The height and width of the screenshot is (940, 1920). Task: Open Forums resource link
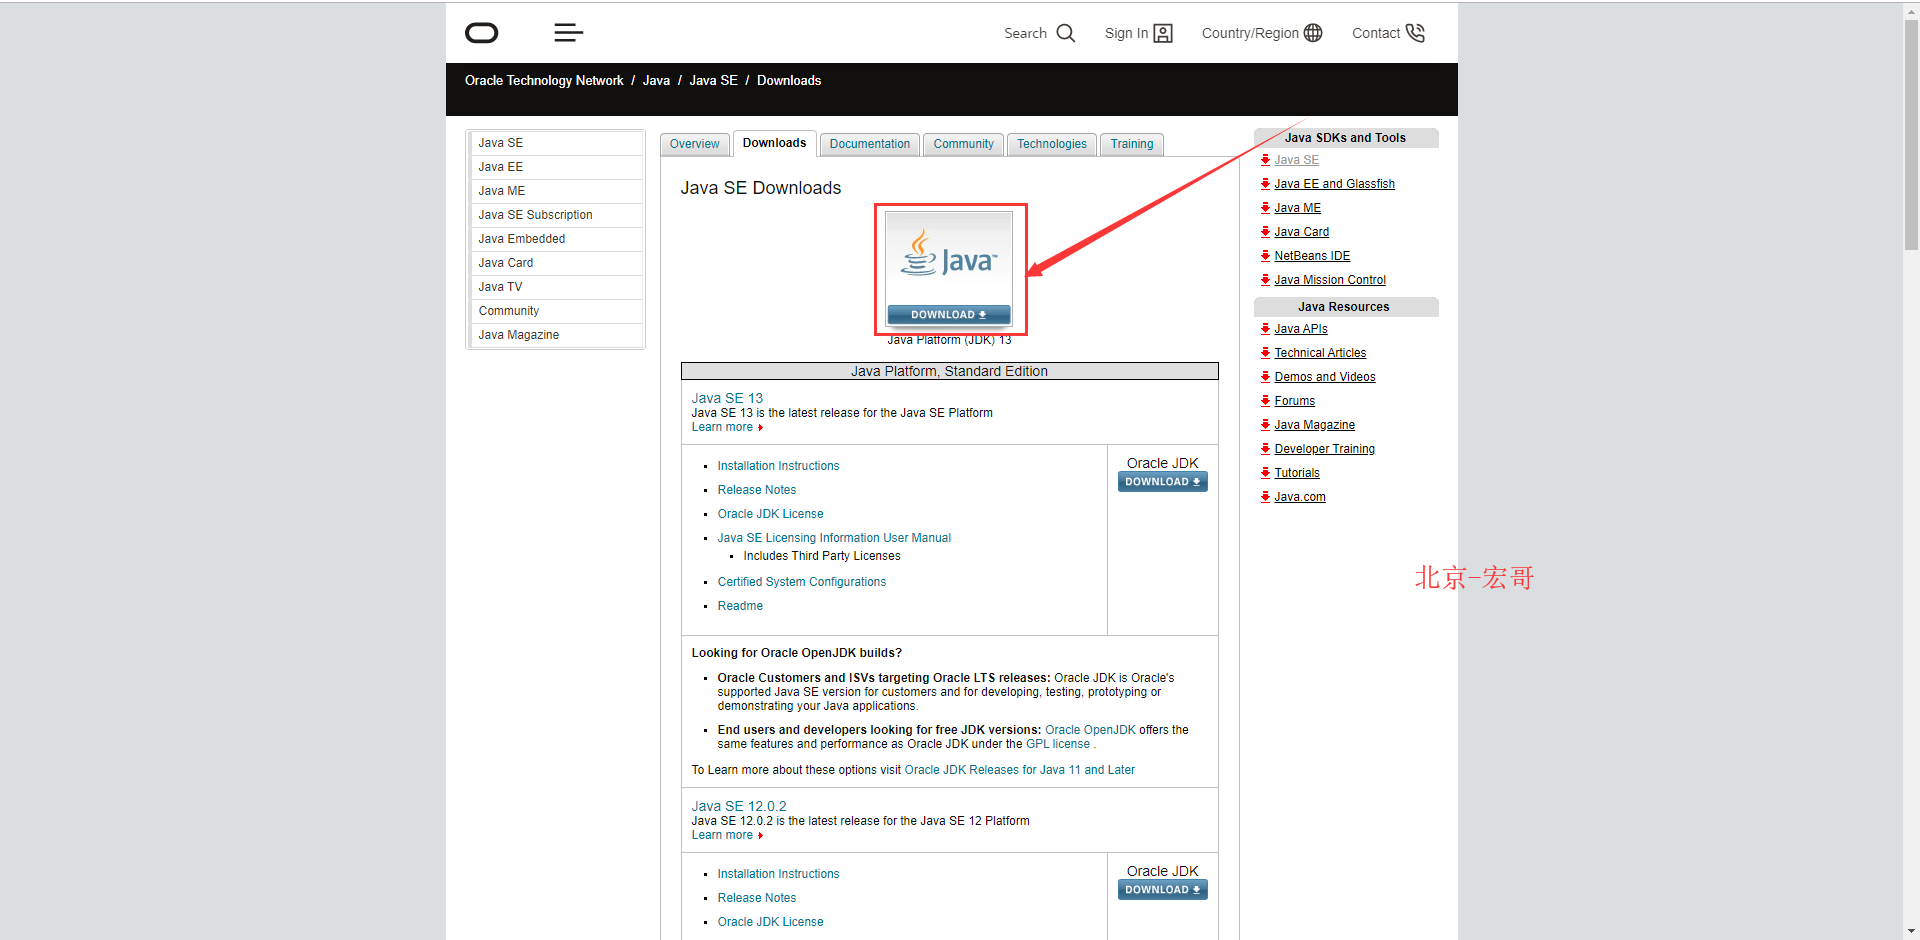(1294, 401)
